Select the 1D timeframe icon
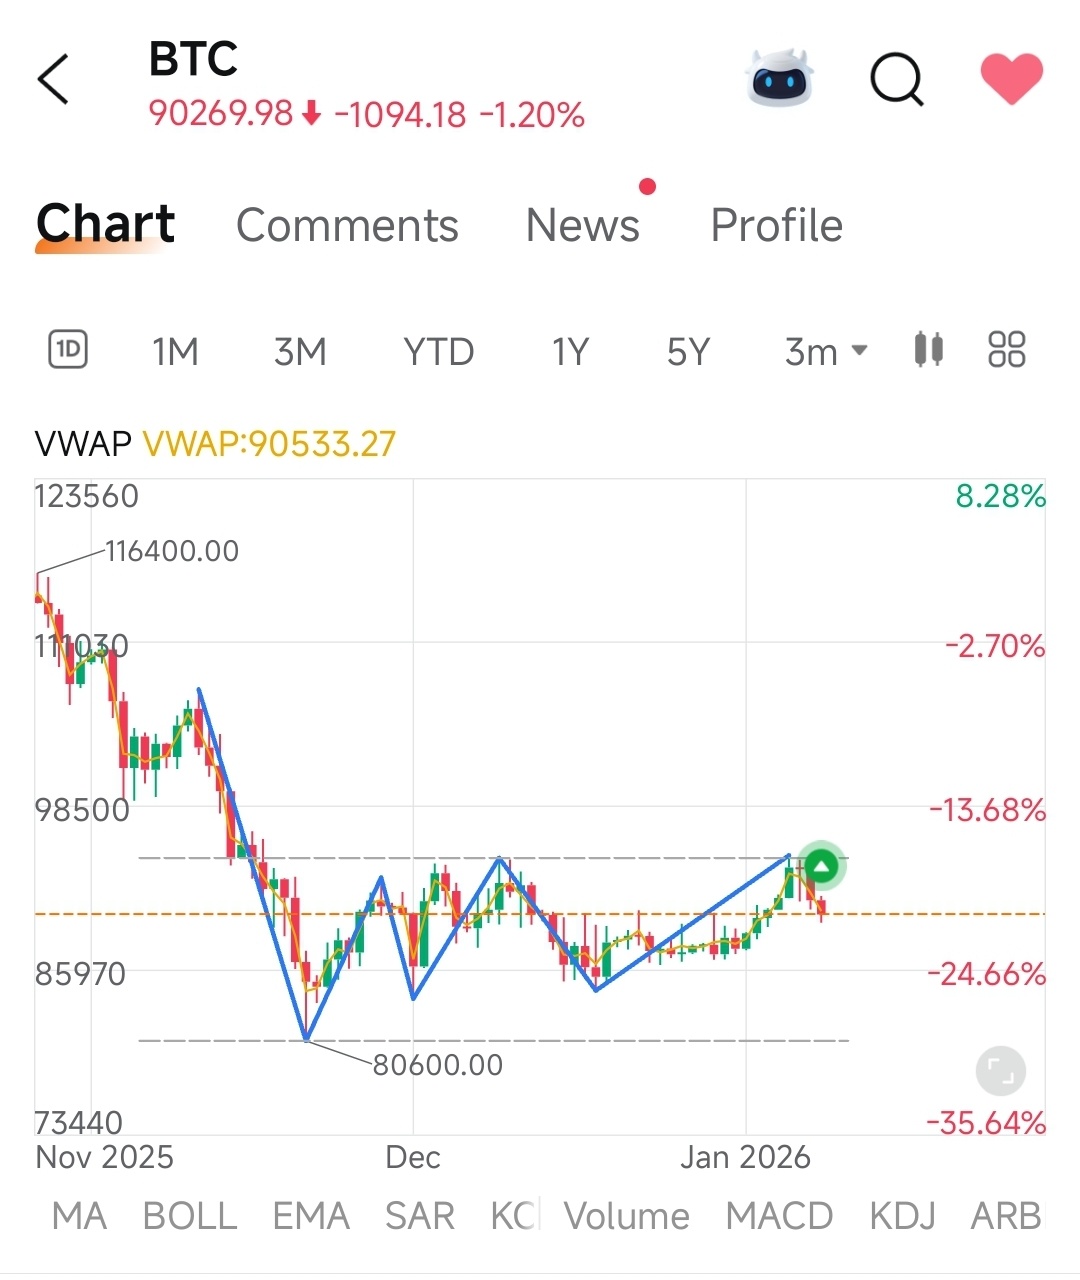This screenshot has height=1280, width=1080. click(68, 350)
